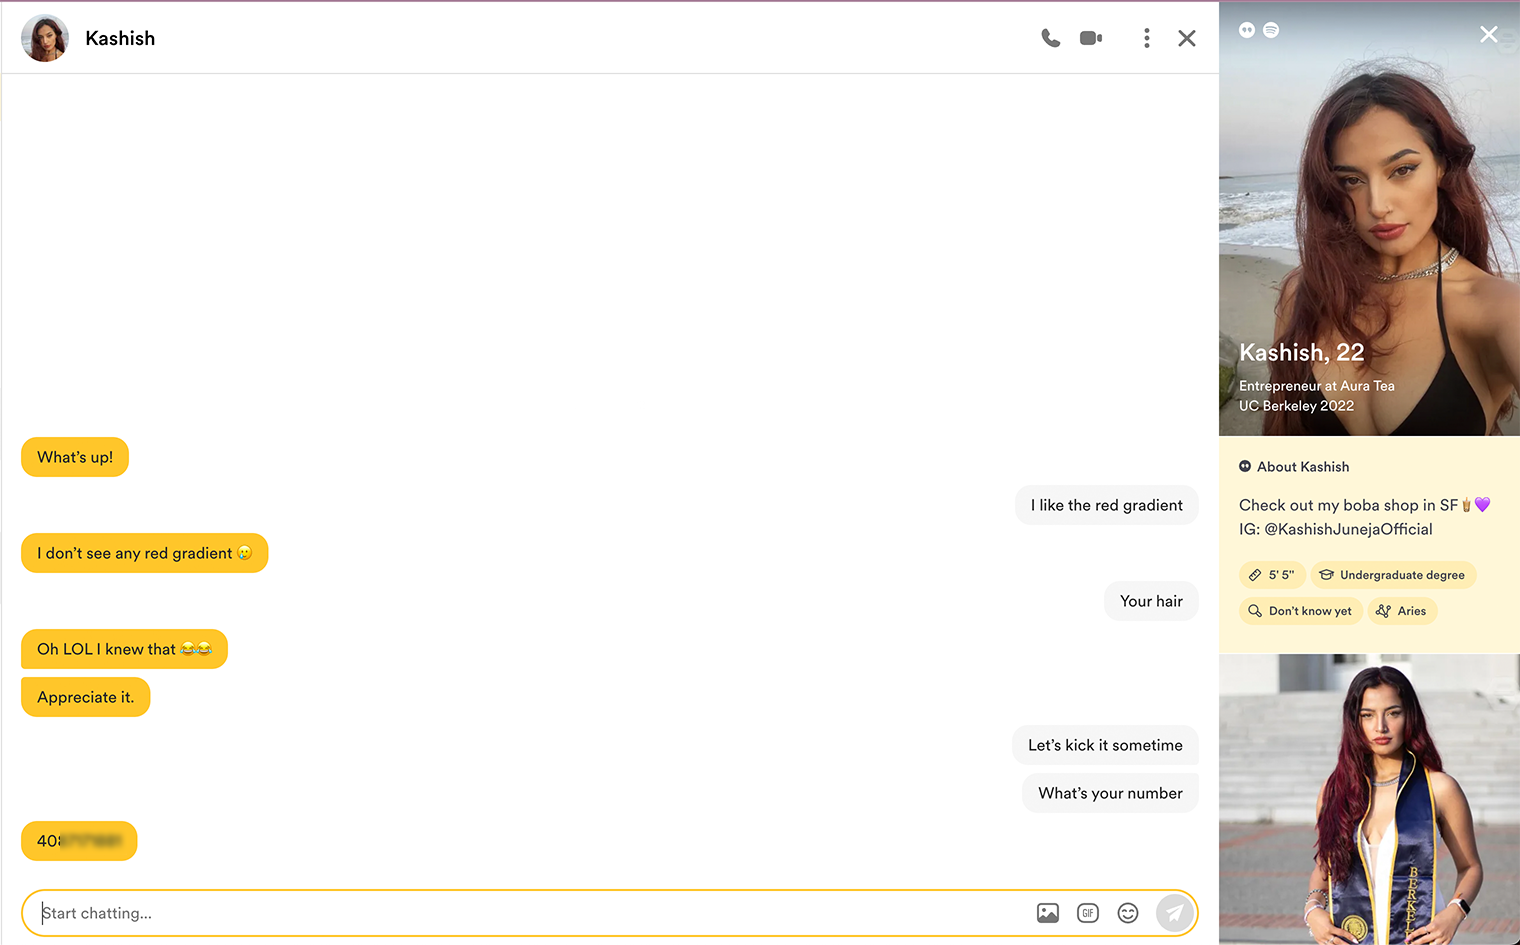The image size is (1520, 945).
Task: Click the 5' 5" height badge
Action: tap(1272, 575)
